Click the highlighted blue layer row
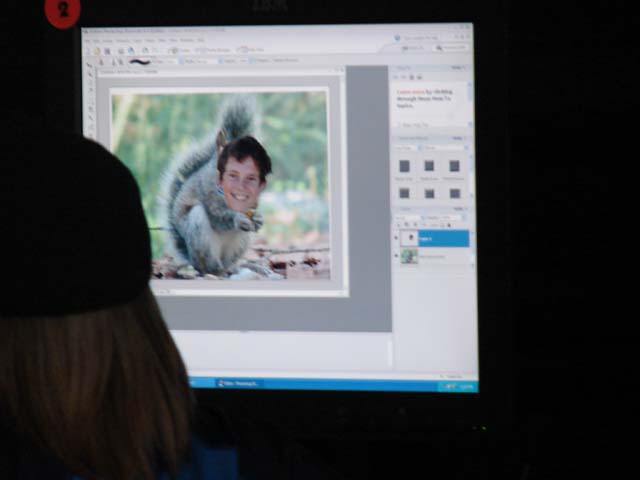The image size is (640, 480). pos(444,239)
